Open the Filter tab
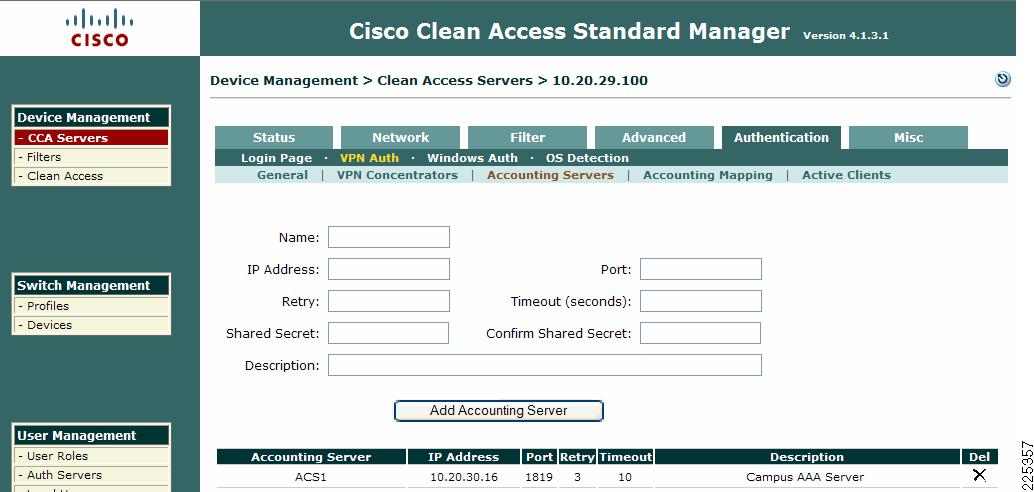1034x492 pixels. coord(528,137)
